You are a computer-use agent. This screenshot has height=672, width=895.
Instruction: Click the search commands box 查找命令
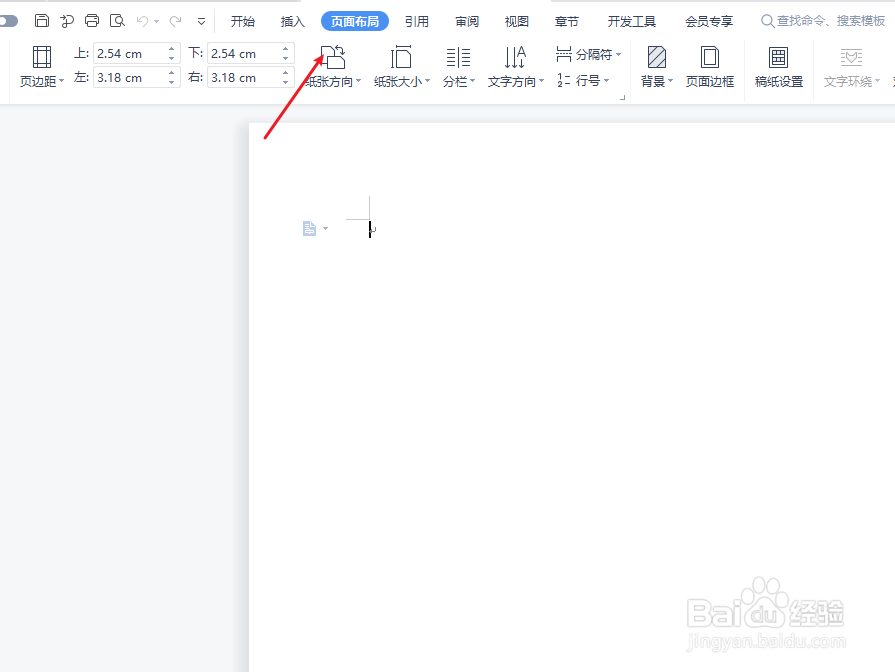pyautogui.click(x=823, y=21)
